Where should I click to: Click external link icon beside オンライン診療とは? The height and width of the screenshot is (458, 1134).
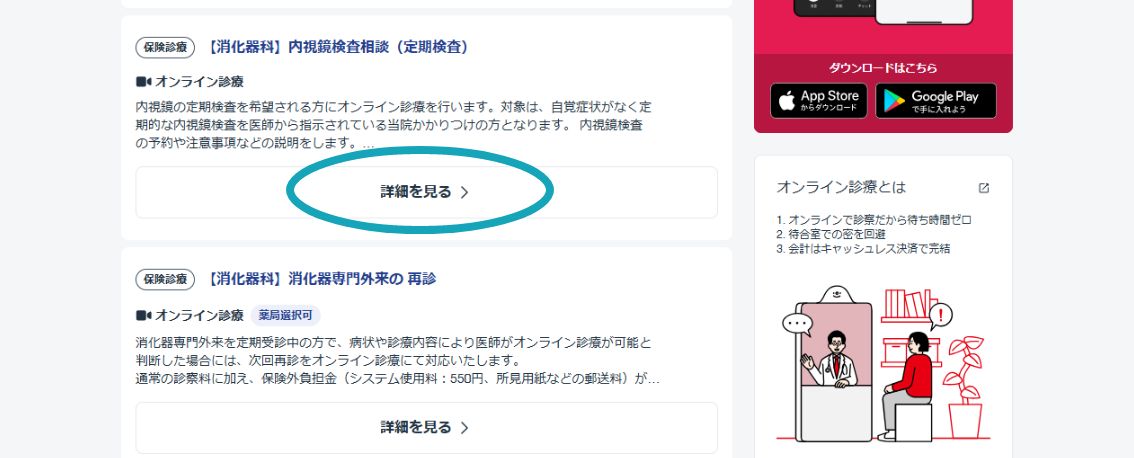984,188
